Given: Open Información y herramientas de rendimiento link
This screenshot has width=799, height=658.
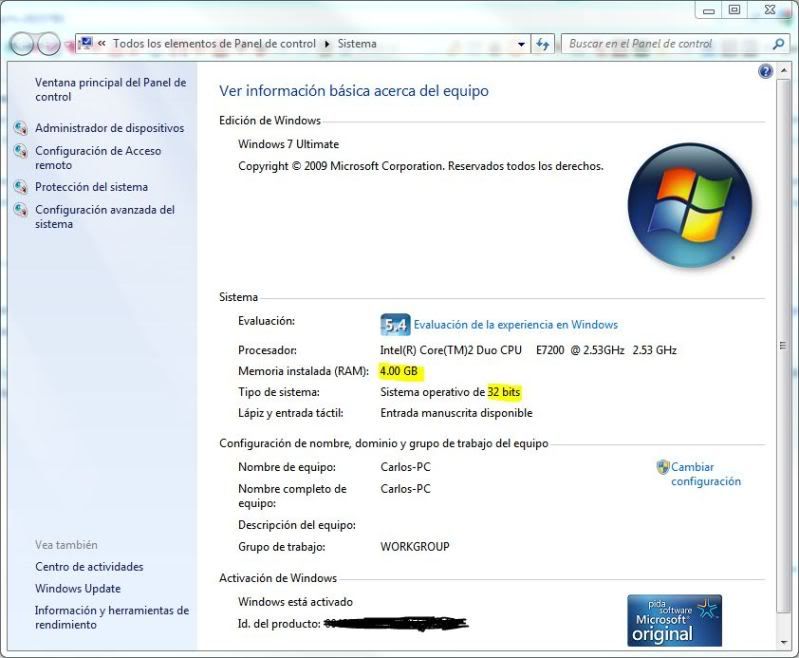Looking at the screenshot, I should tap(112, 617).
